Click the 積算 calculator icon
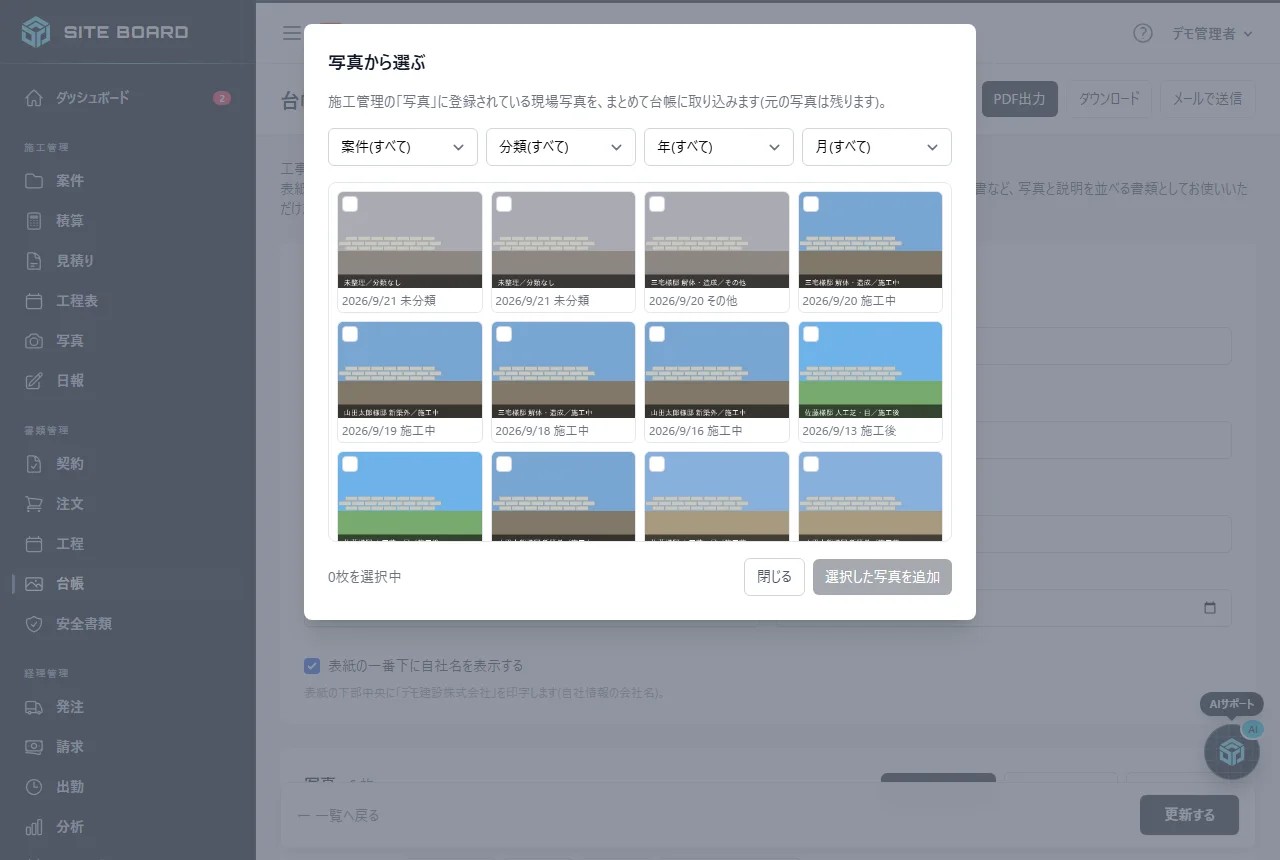This screenshot has height=860, width=1280. pyautogui.click(x=34, y=221)
